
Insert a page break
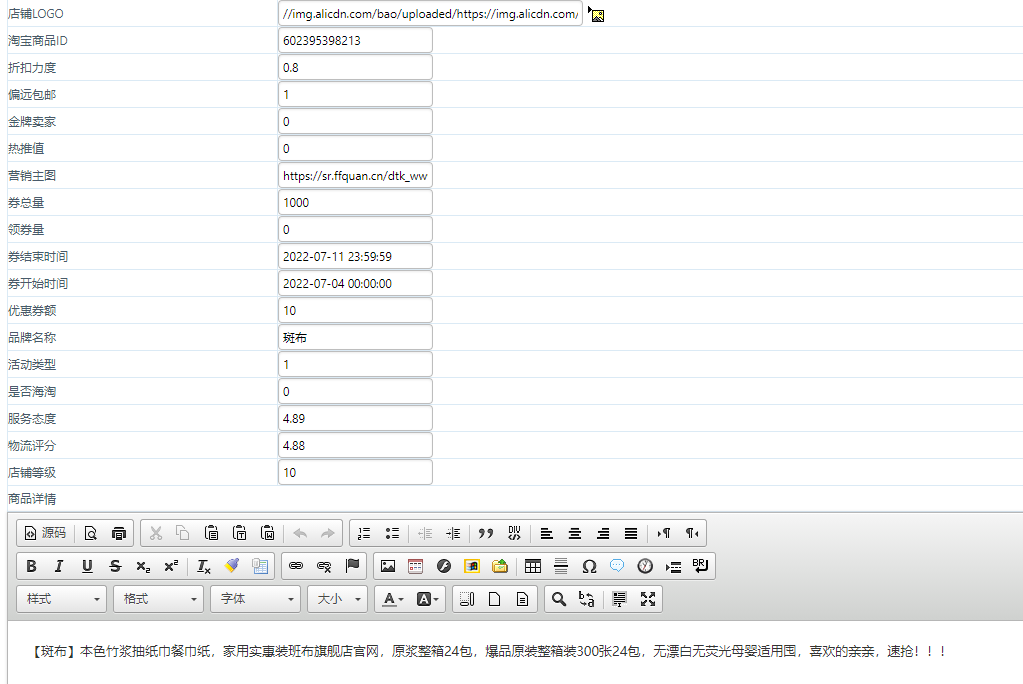673,566
